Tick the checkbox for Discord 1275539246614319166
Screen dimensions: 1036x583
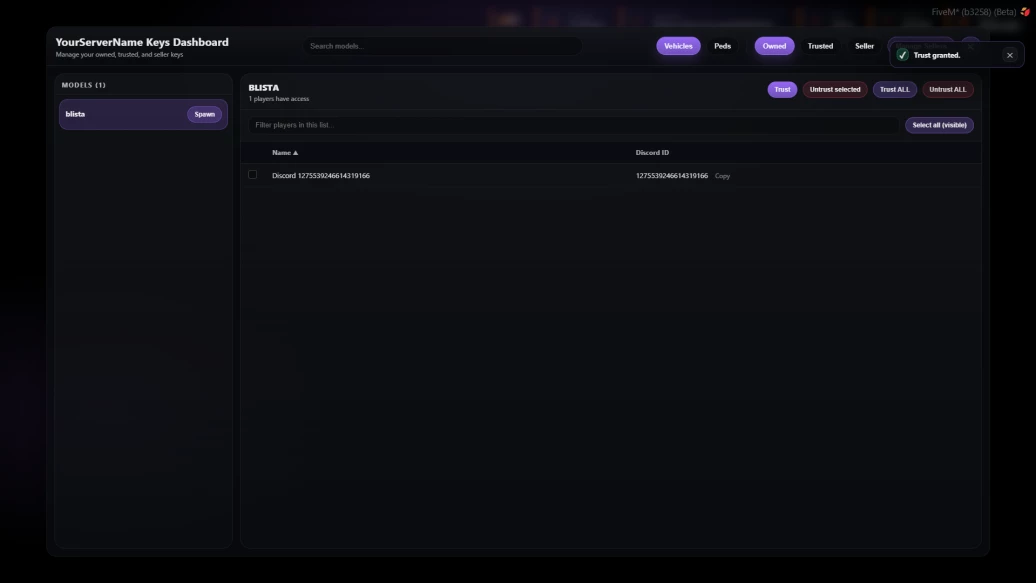click(x=252, y=175)
